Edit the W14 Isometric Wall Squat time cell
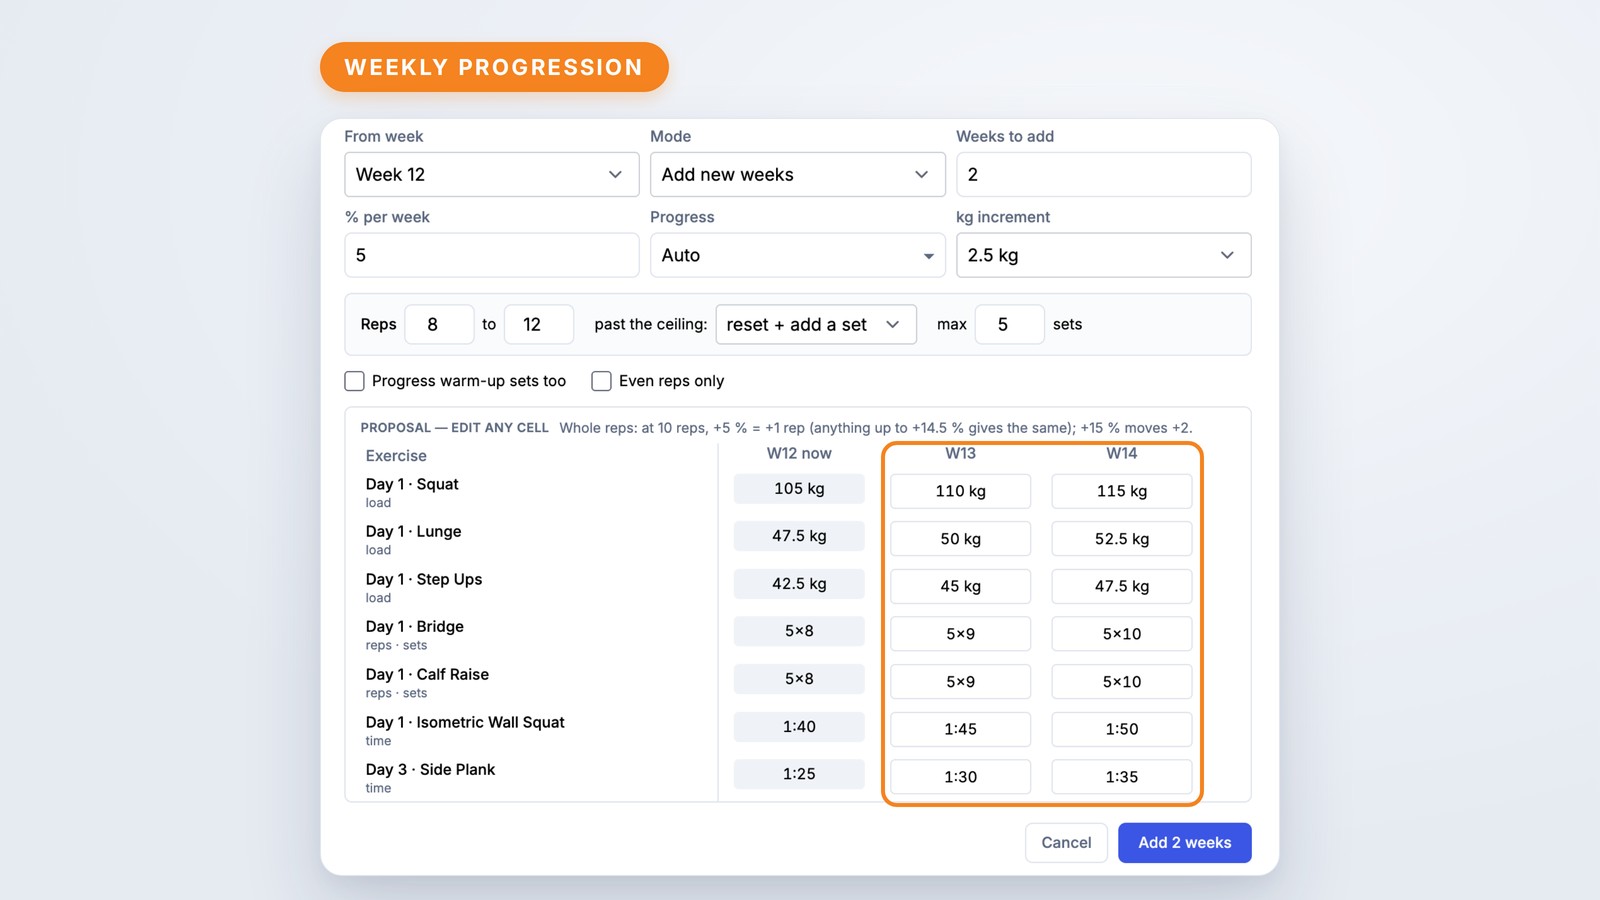The width and height of the screenshot is (1600, 900). click(x=1122, y=729)
